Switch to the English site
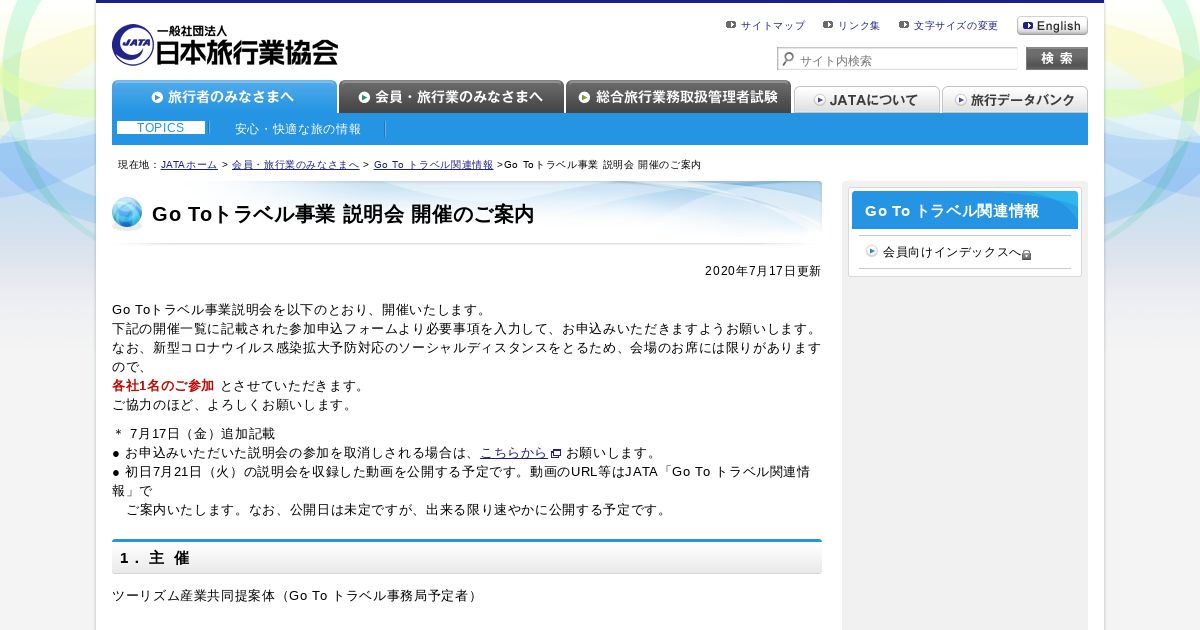This screenshot has width=1200, height=630. click(1052, 26)
